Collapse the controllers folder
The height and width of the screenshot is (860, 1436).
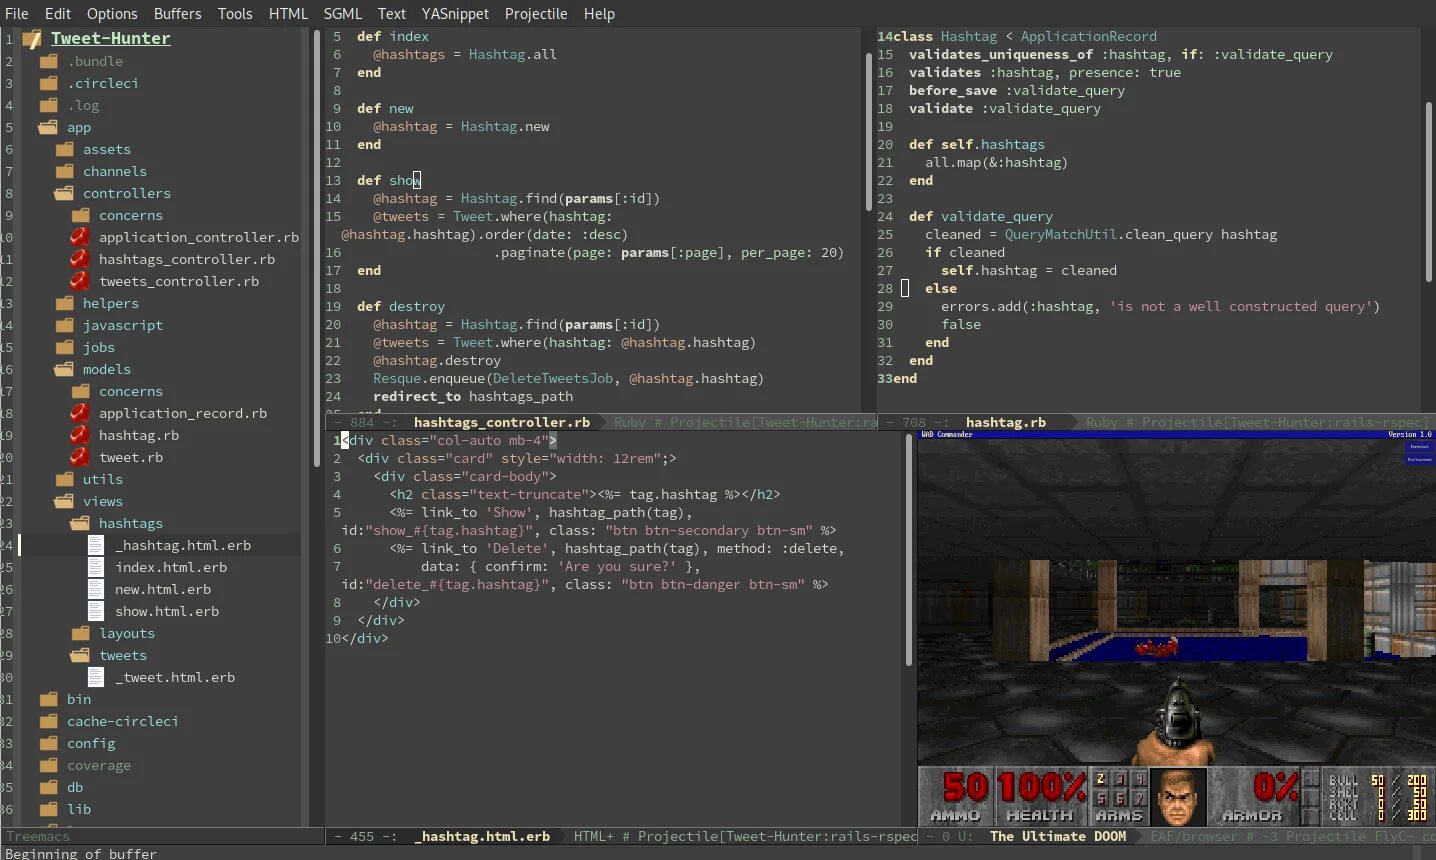point(64,193)
